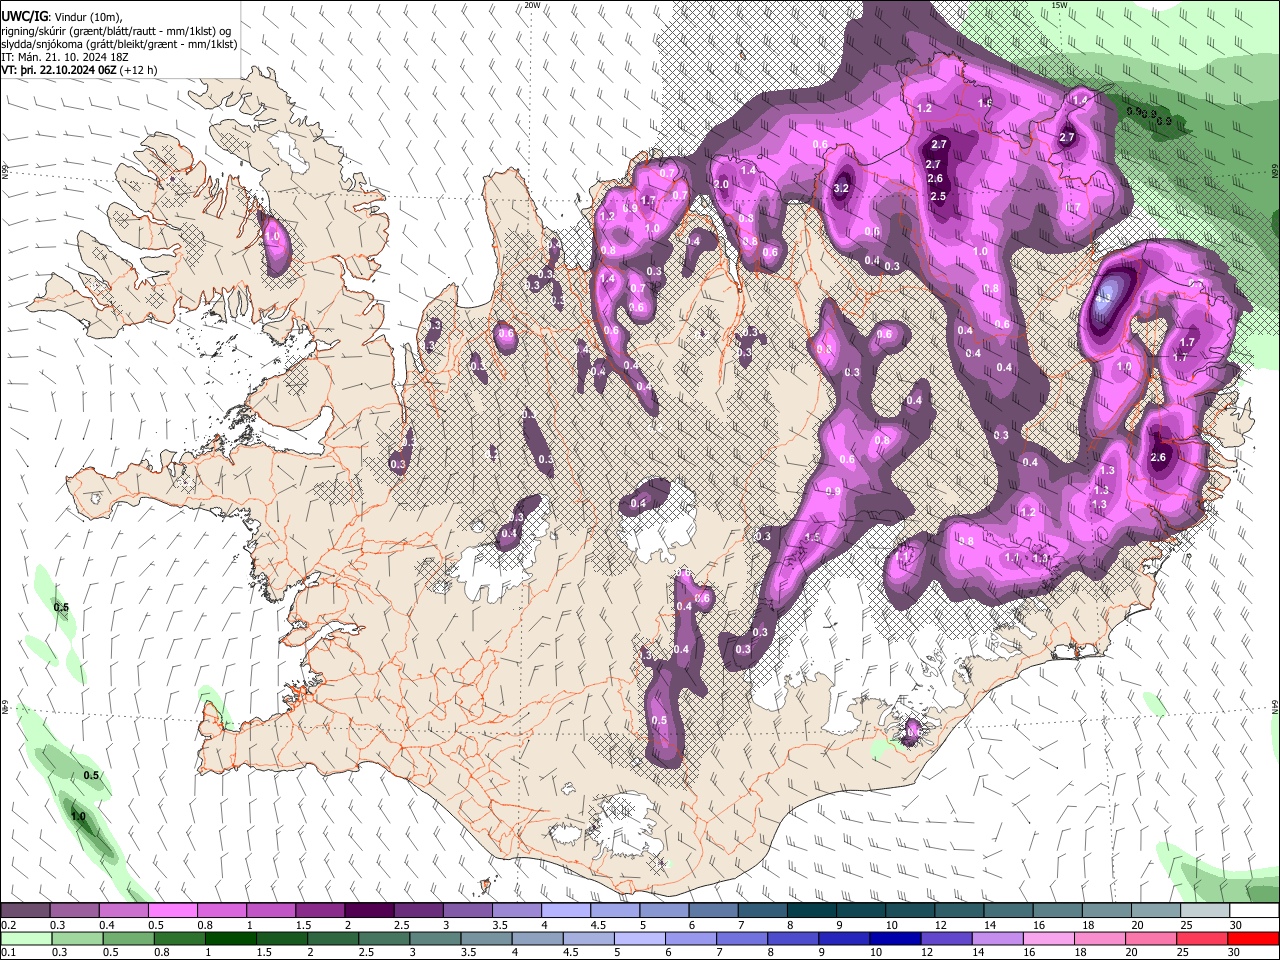
Task: Click the '3.2' precipitation value on the map
Action: coord(841,188)
